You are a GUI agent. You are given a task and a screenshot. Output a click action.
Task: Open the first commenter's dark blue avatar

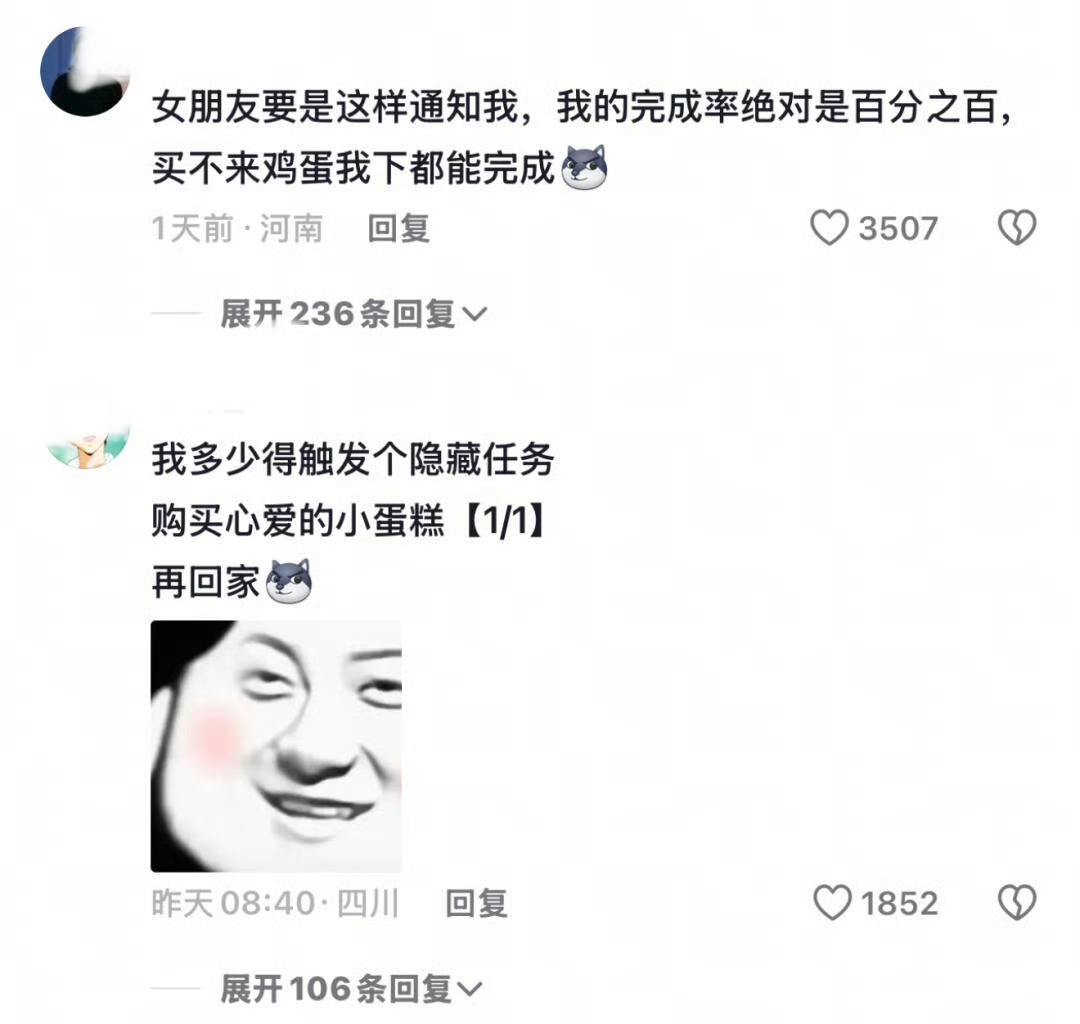point(85,72)
